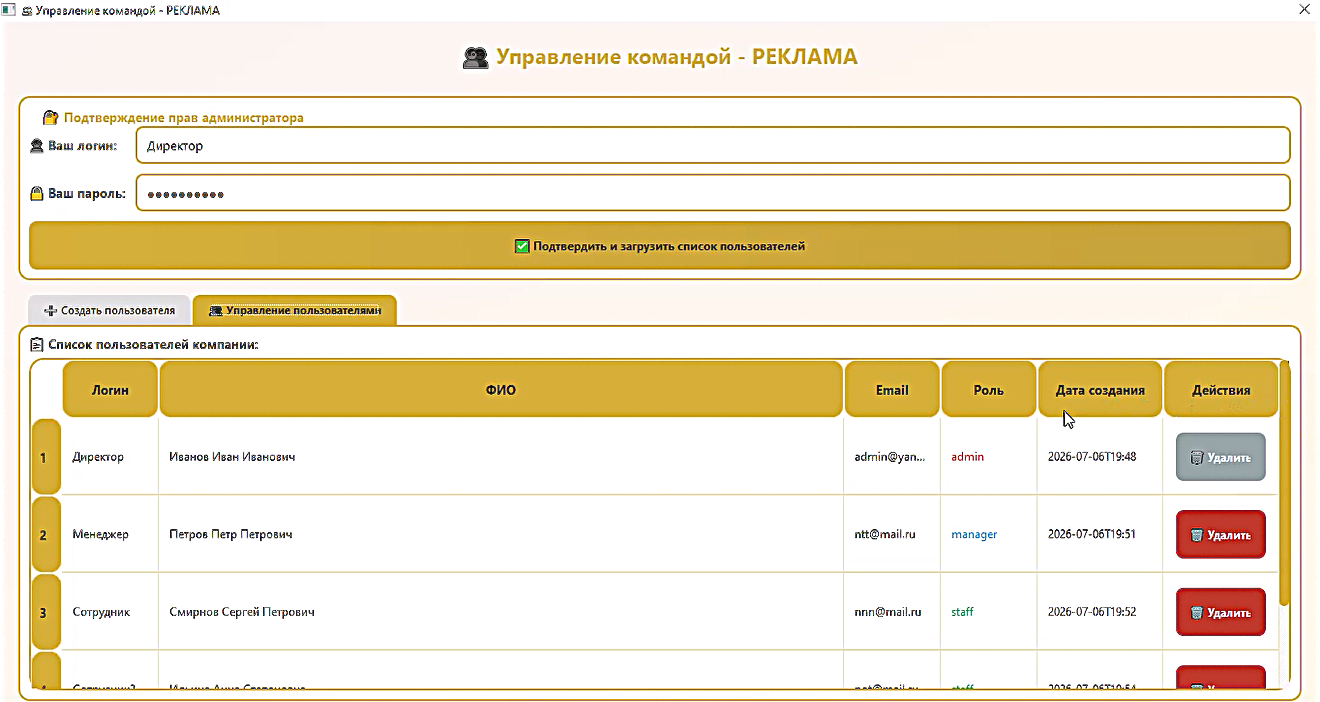Click the green checkmark on the confirm button
Image resolution: width=1320 pixels, height=702 pixels.
pos(522,246)
